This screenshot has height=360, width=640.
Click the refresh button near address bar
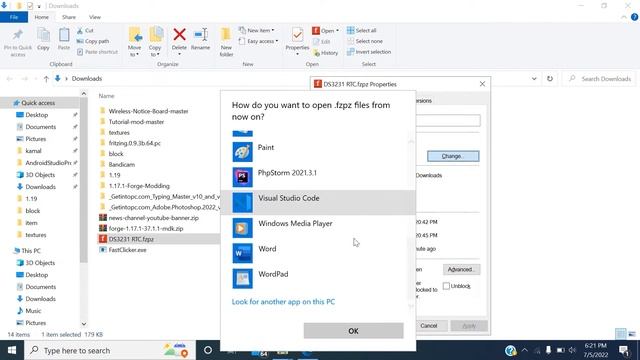[x=550, y=79]
